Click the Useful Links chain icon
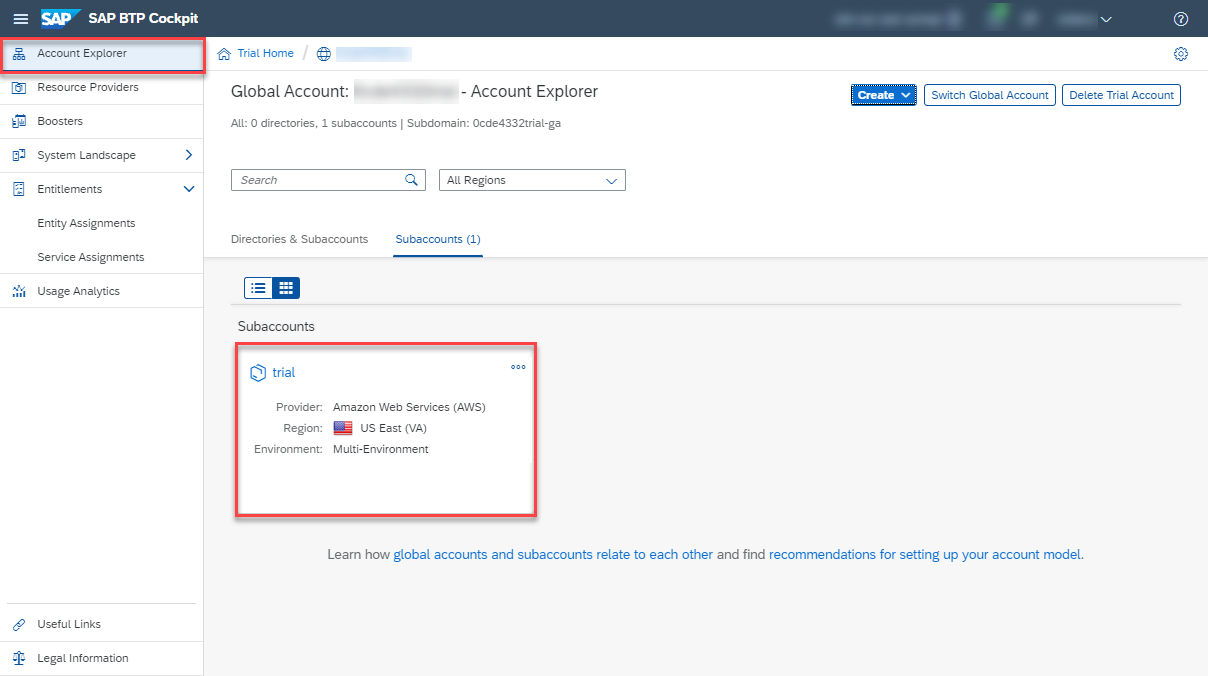Screen dimensions: 1208x676 [x=19, y=624]
